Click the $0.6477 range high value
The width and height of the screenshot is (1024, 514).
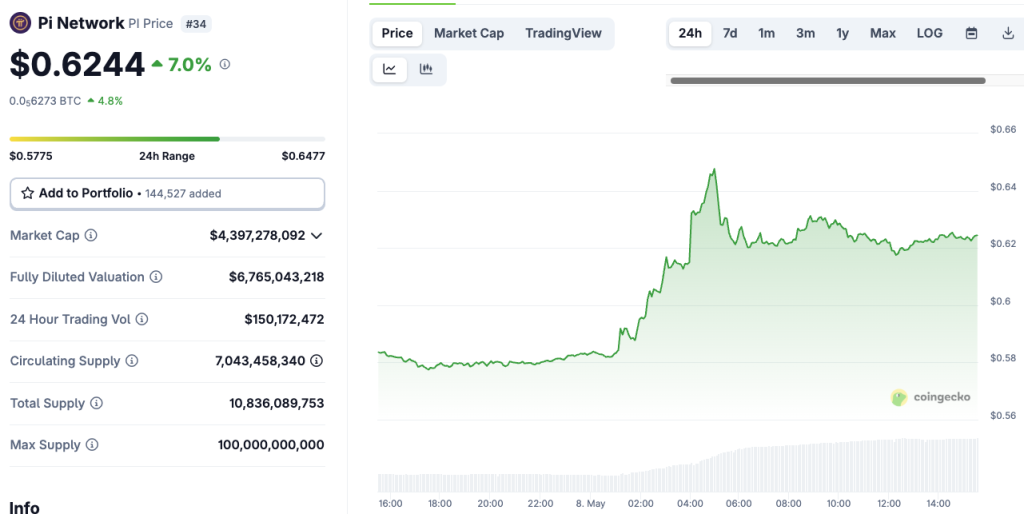[x=303, y=156]
